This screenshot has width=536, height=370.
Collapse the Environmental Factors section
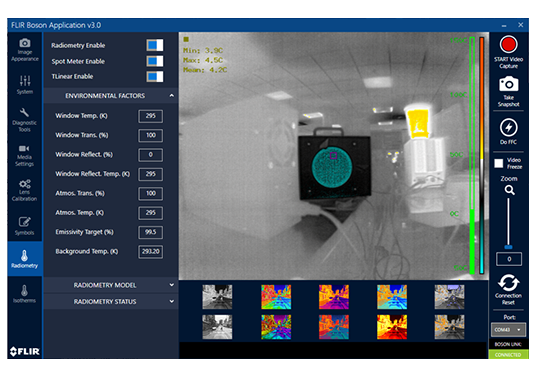pos(110,96)
